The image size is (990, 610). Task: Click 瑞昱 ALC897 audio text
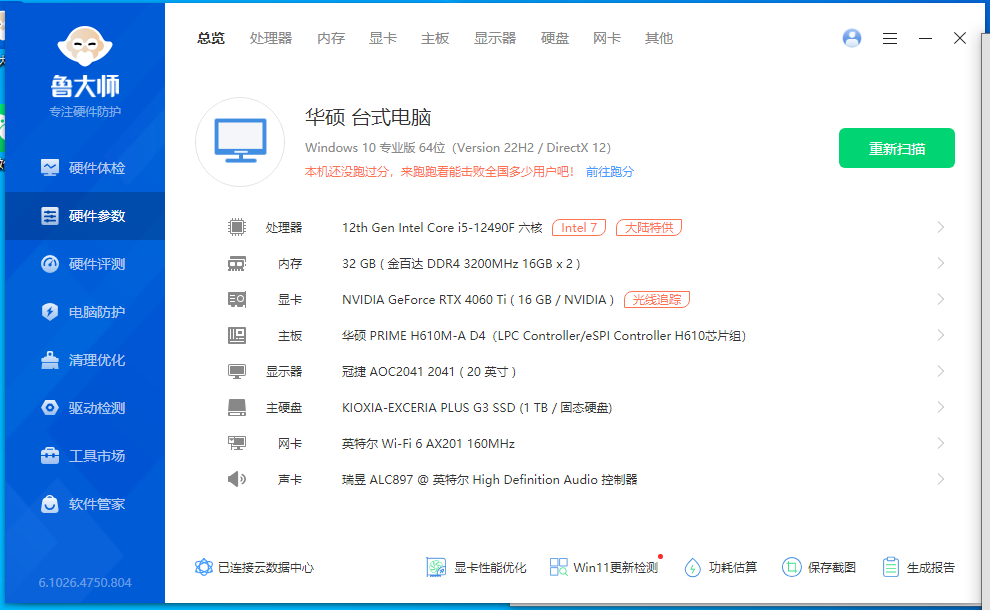489,479
